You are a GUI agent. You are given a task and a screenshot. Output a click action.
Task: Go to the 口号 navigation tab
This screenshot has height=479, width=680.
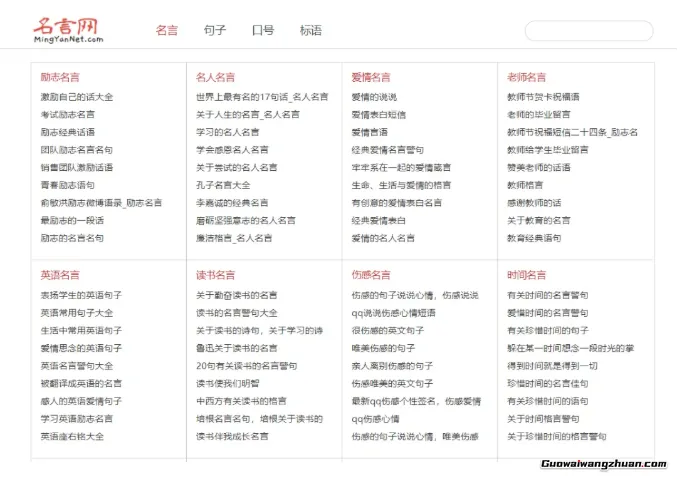(262, 30)
